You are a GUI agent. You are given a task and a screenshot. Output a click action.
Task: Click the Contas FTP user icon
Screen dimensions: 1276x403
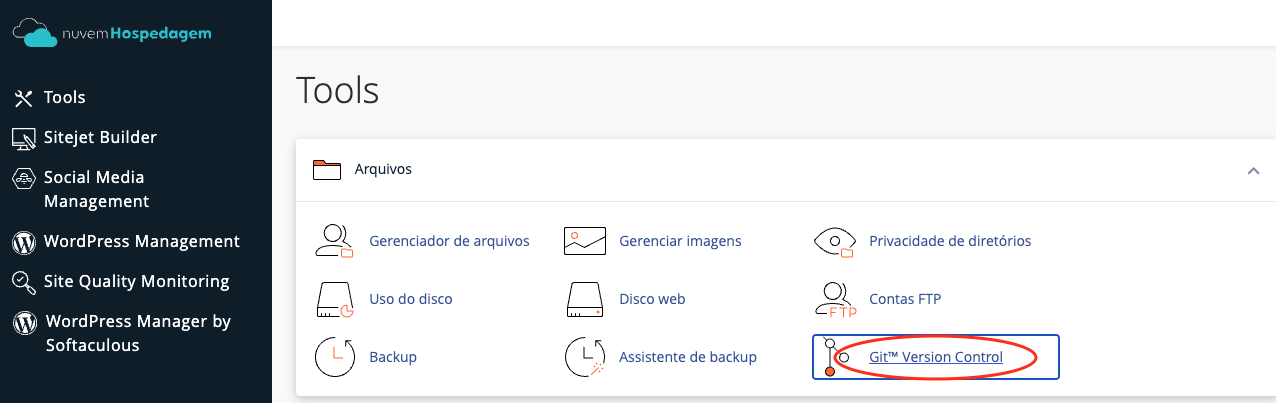[835, 299]
